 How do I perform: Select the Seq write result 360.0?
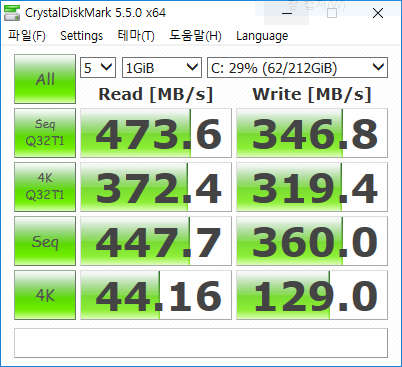tap(312, 241)
